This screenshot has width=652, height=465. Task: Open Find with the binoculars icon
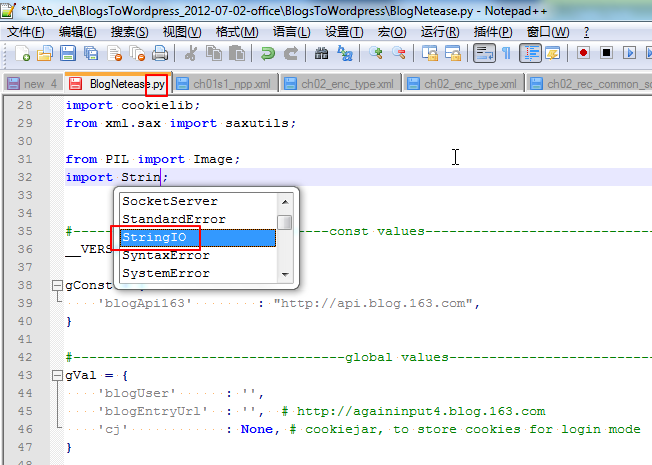click(x=321, y=53)
